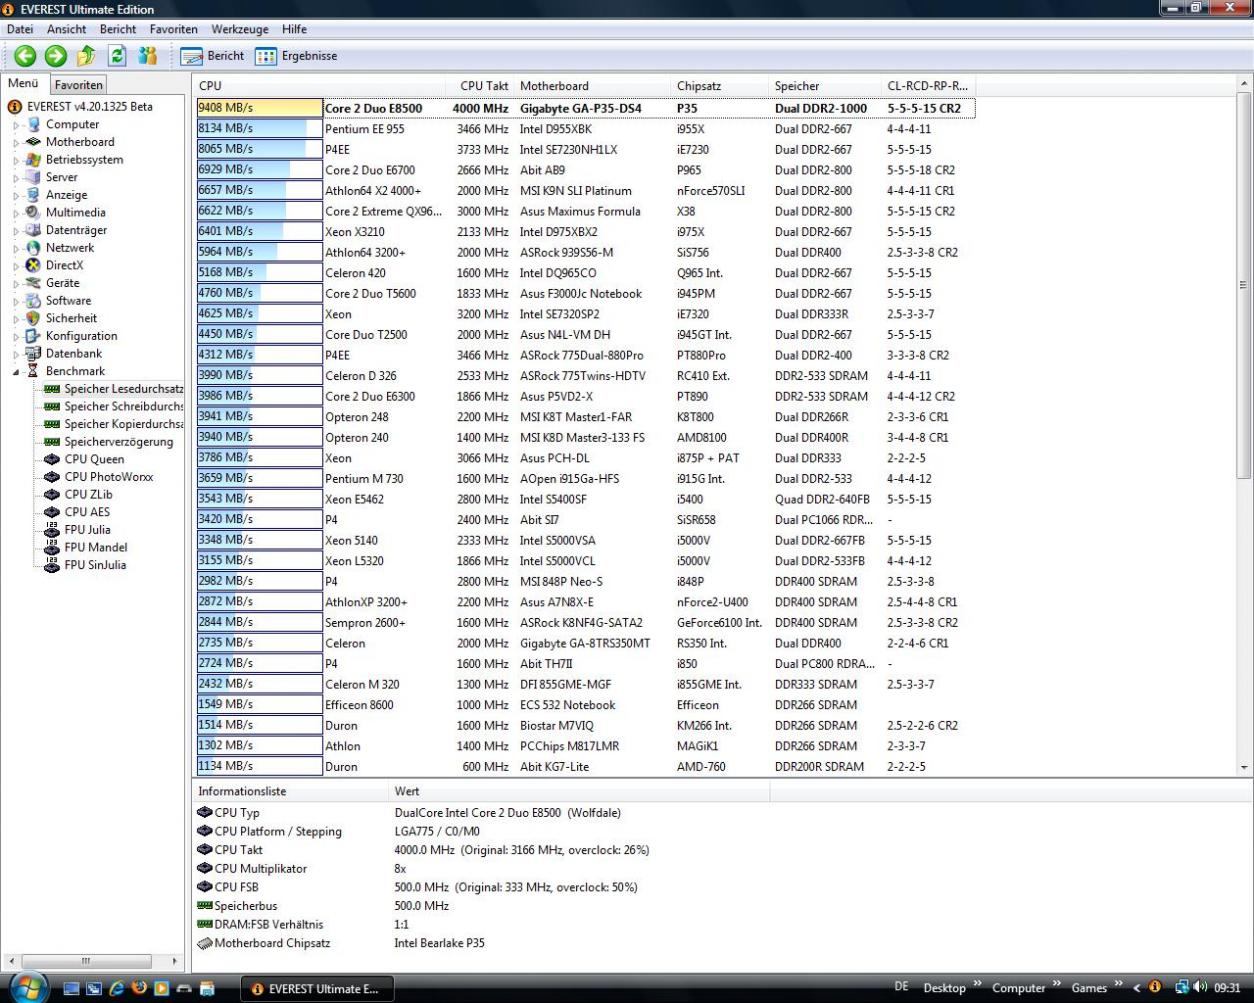Screen dimensions: 1254x1003
Task: Select Speicher Schreibdurchsatz benchmark
Action: pyautogui.click(x=114, y=406)
